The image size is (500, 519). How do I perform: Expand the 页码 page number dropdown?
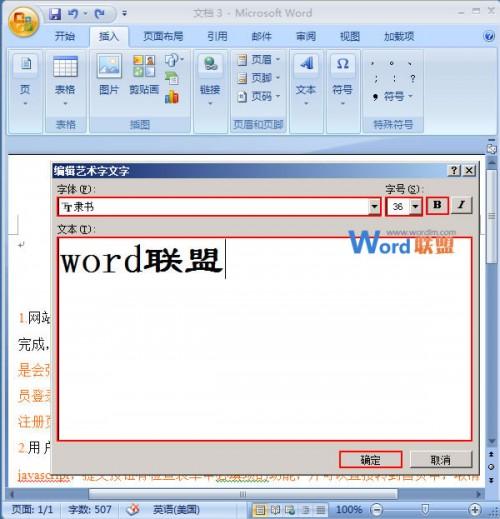pyautogui.click(x=258, y=97)
